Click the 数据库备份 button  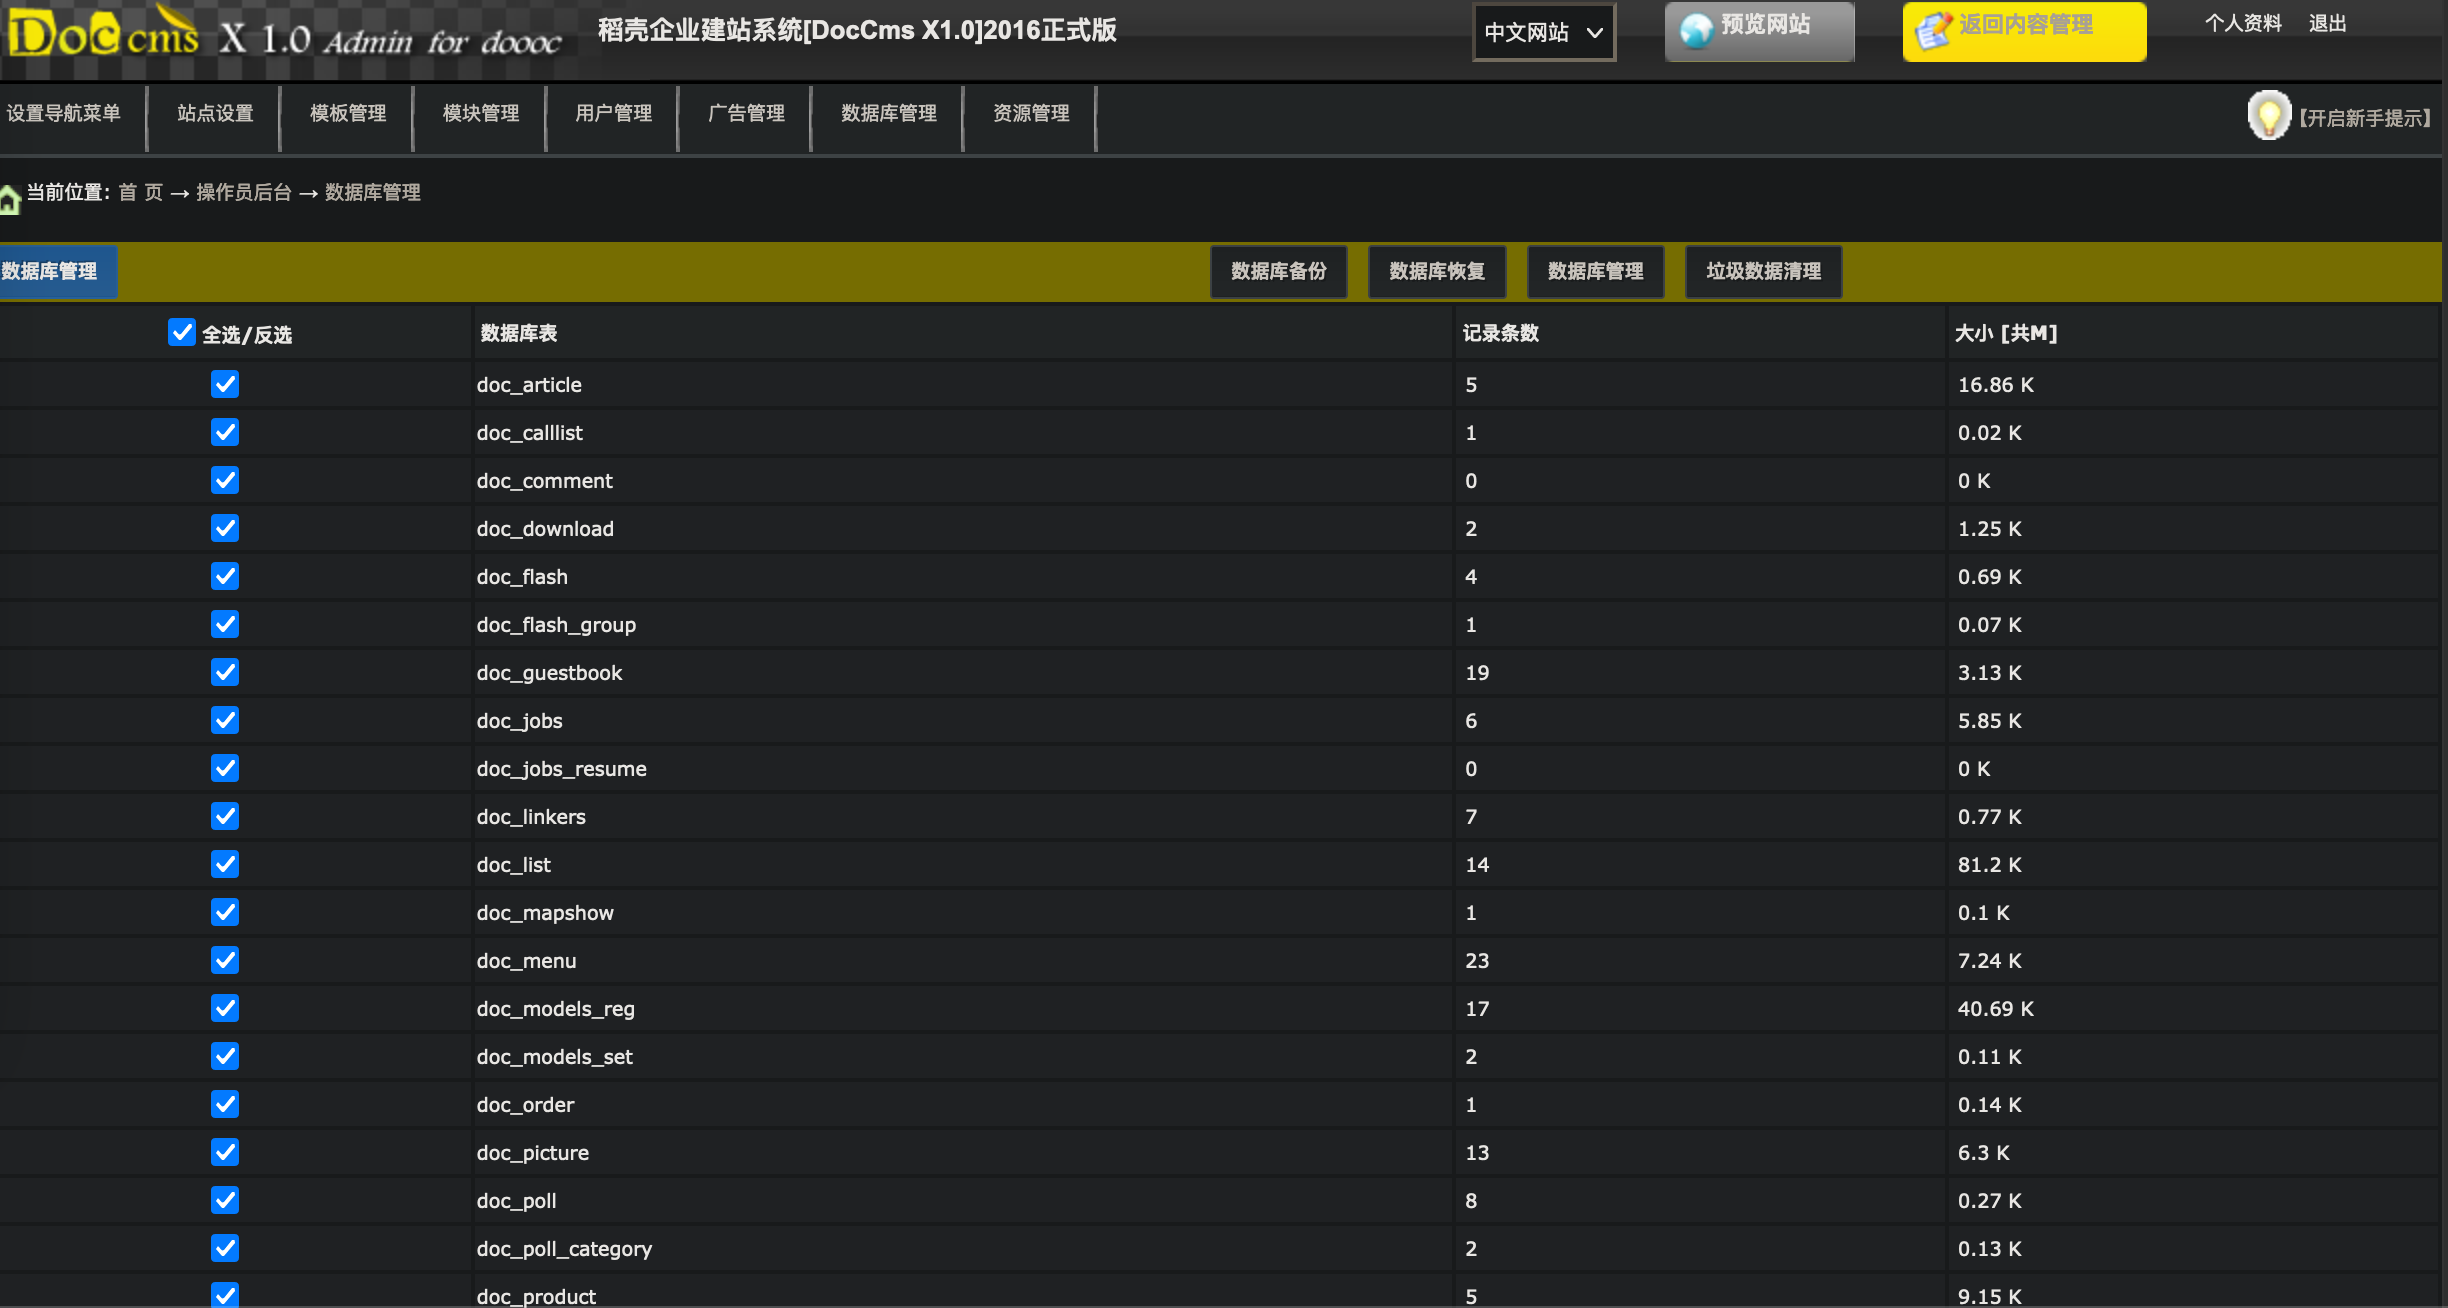(1278, 272)
